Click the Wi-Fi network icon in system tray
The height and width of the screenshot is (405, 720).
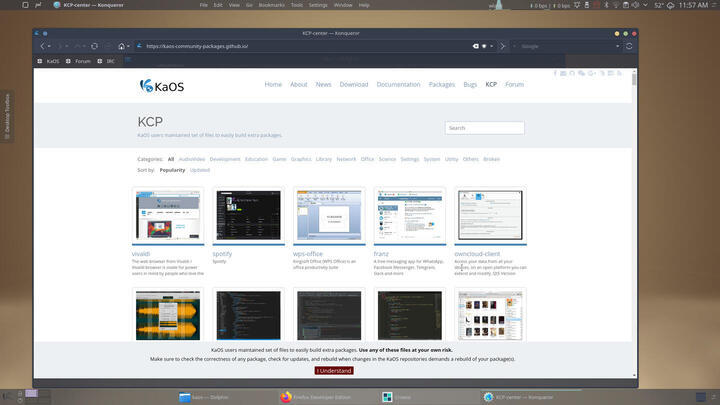[x=616, y=5]
